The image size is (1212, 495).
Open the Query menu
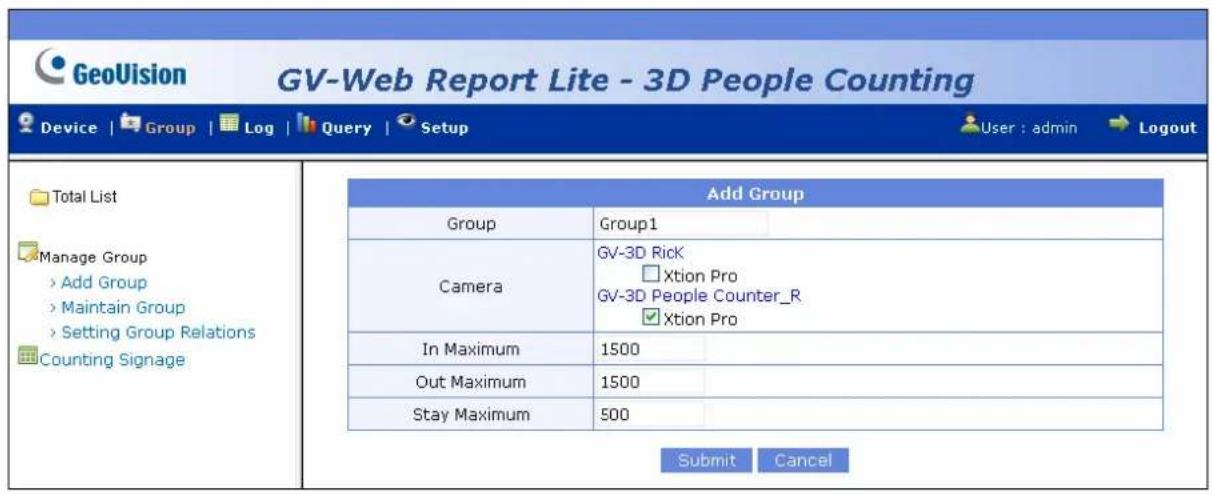[345, 128]
